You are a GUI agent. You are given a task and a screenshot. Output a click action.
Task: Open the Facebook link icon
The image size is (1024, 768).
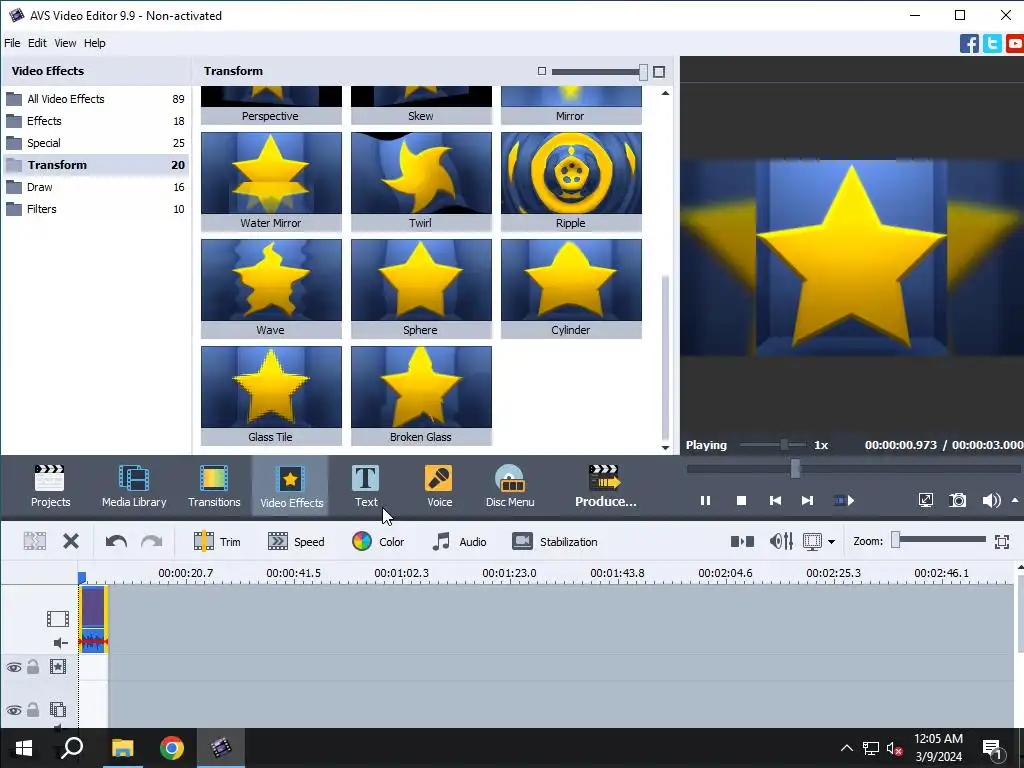(x=969, y=44)
